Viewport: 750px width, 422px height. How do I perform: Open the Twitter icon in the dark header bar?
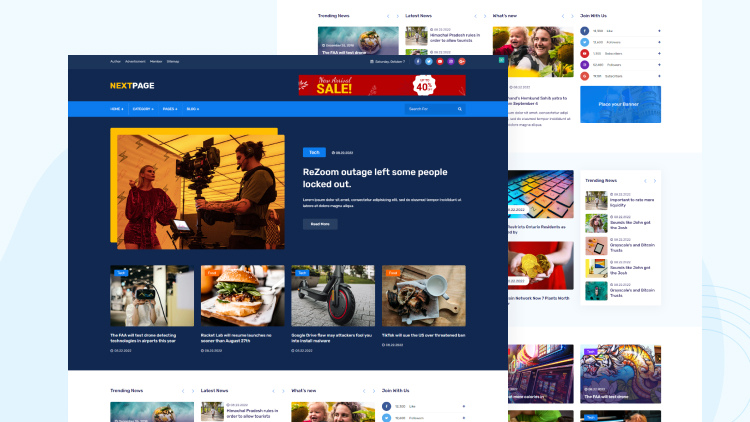(x=429, y=61)
